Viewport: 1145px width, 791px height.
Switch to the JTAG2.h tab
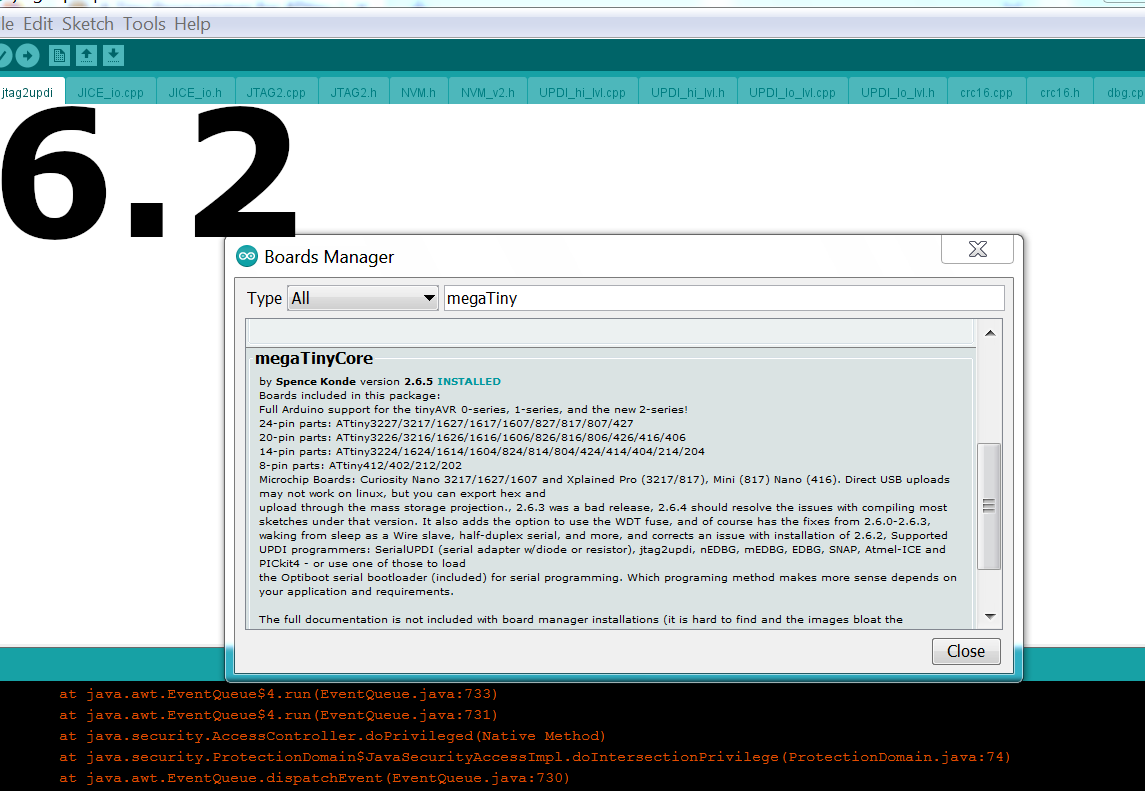(x=353, y=93)
